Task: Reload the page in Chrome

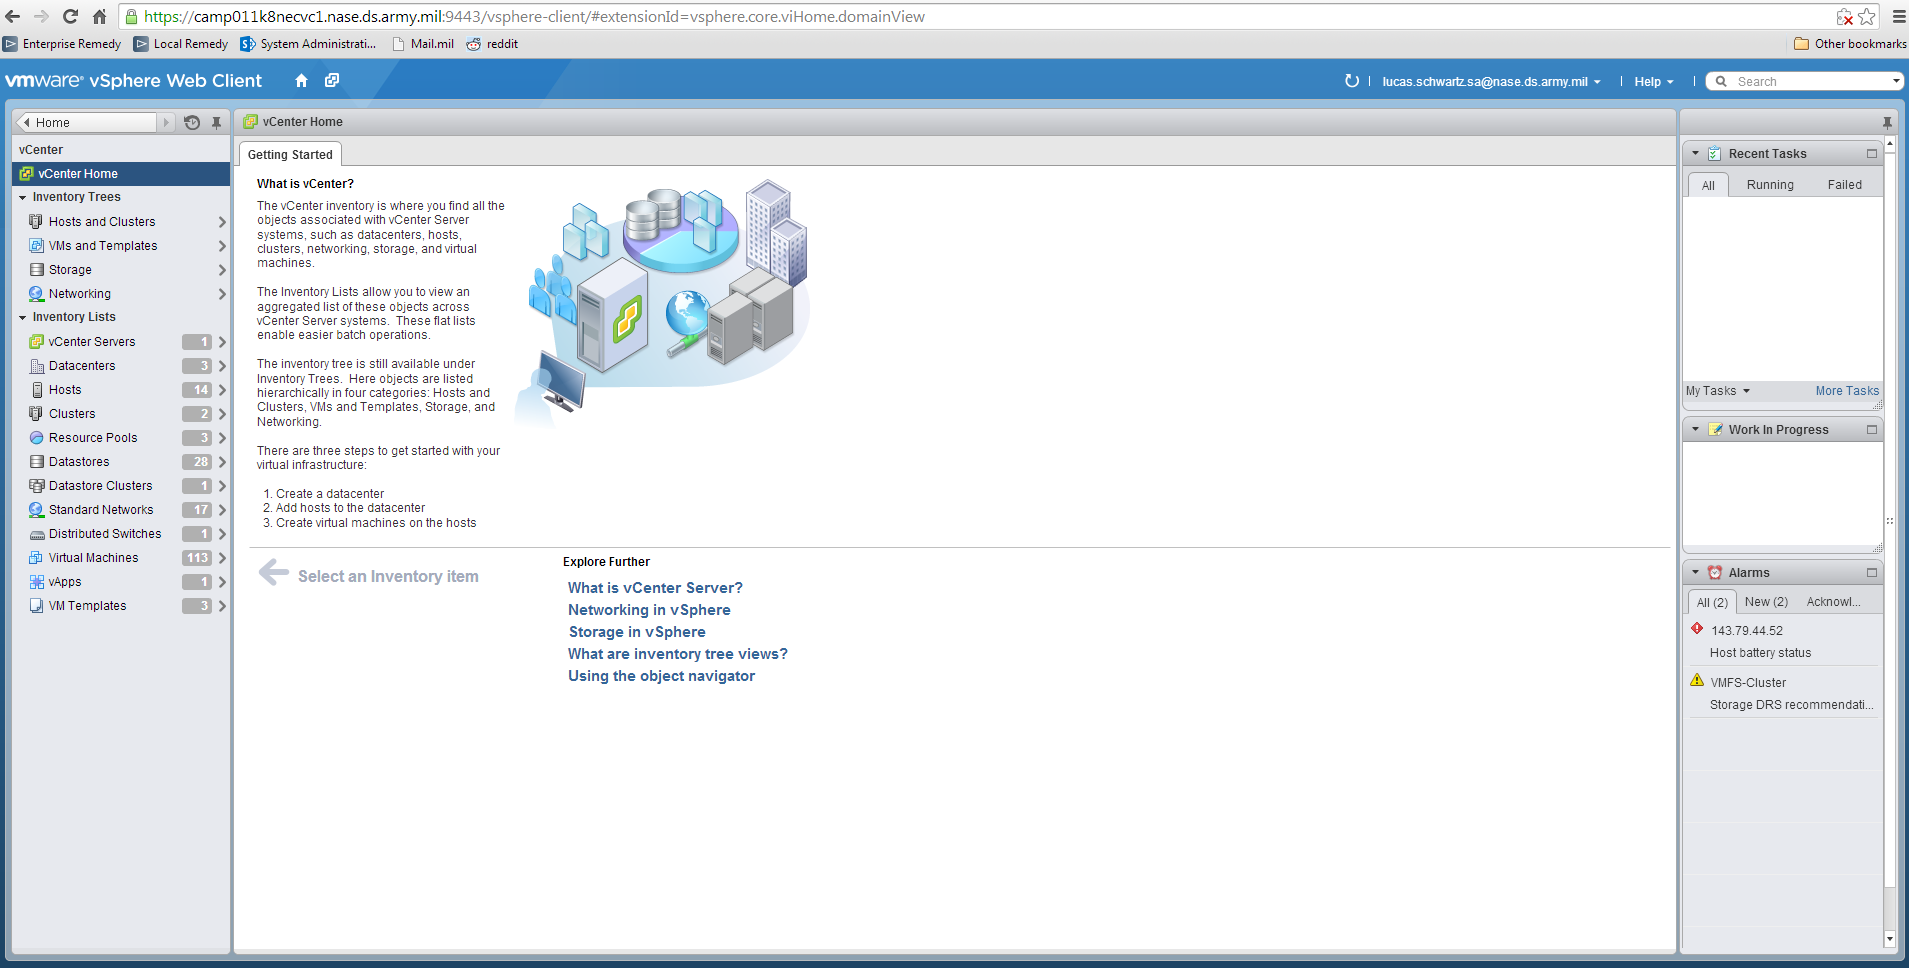Action: (x=70, y=16)
